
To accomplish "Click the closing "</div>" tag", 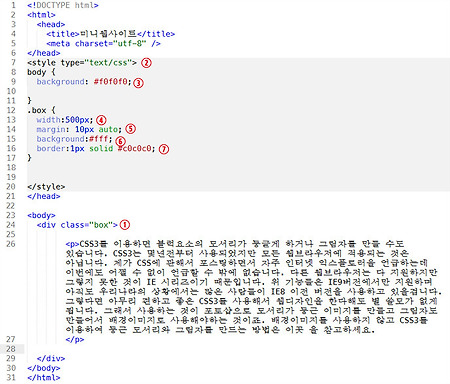I will coord(51,359).
